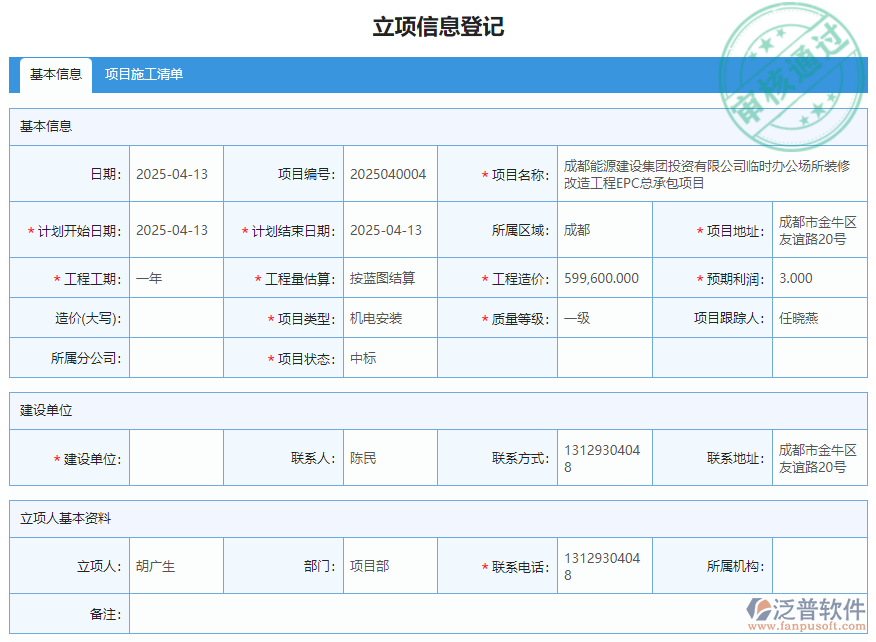Image resolution: width=876 pixels, height=642 pixels.
Task: Click the 计划结束日期 date field
Action: coord(389,230)
